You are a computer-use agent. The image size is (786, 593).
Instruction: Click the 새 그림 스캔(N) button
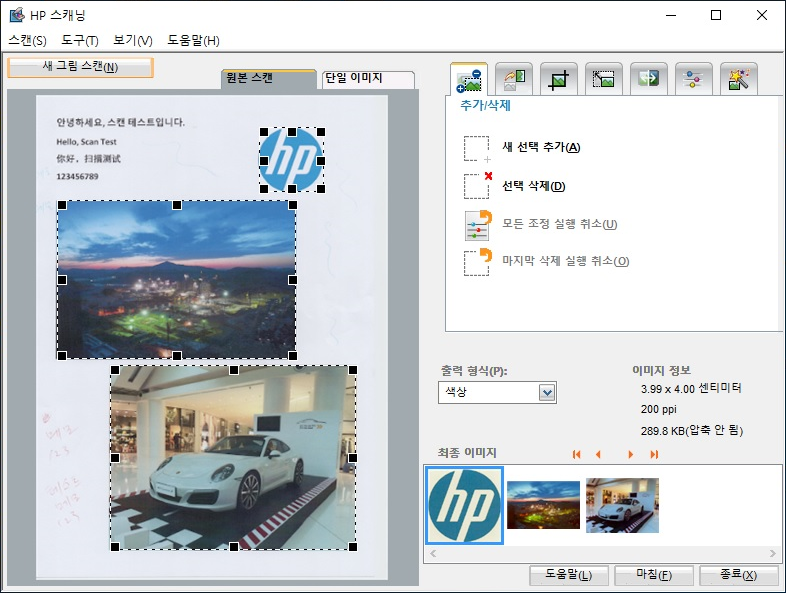coord(80,67)
